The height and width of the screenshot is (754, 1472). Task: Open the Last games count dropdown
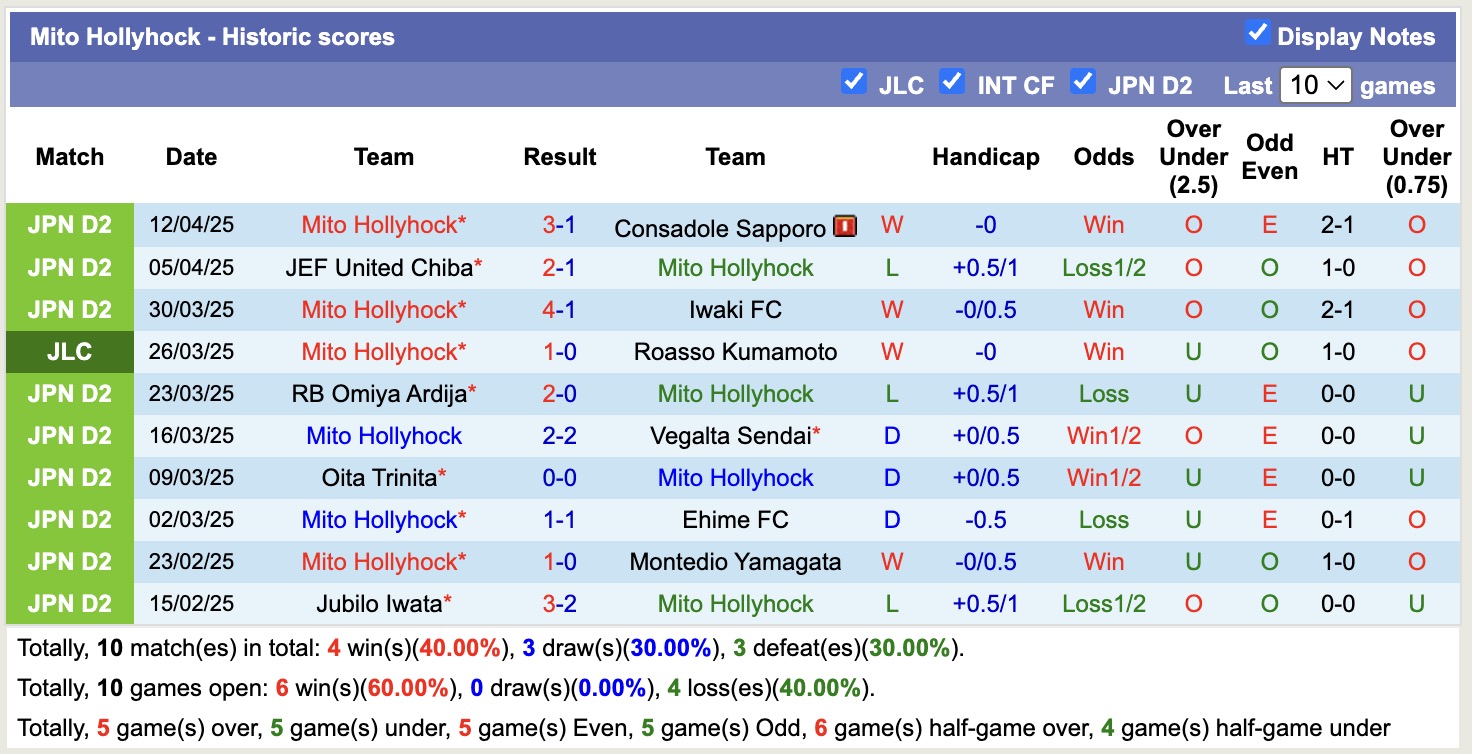(1315, 85)
